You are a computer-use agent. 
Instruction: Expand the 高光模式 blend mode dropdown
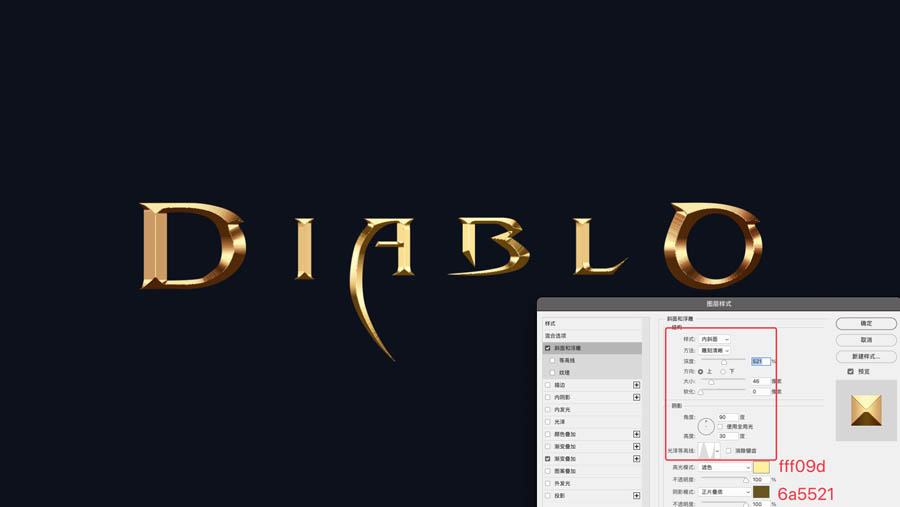(724, 467)
